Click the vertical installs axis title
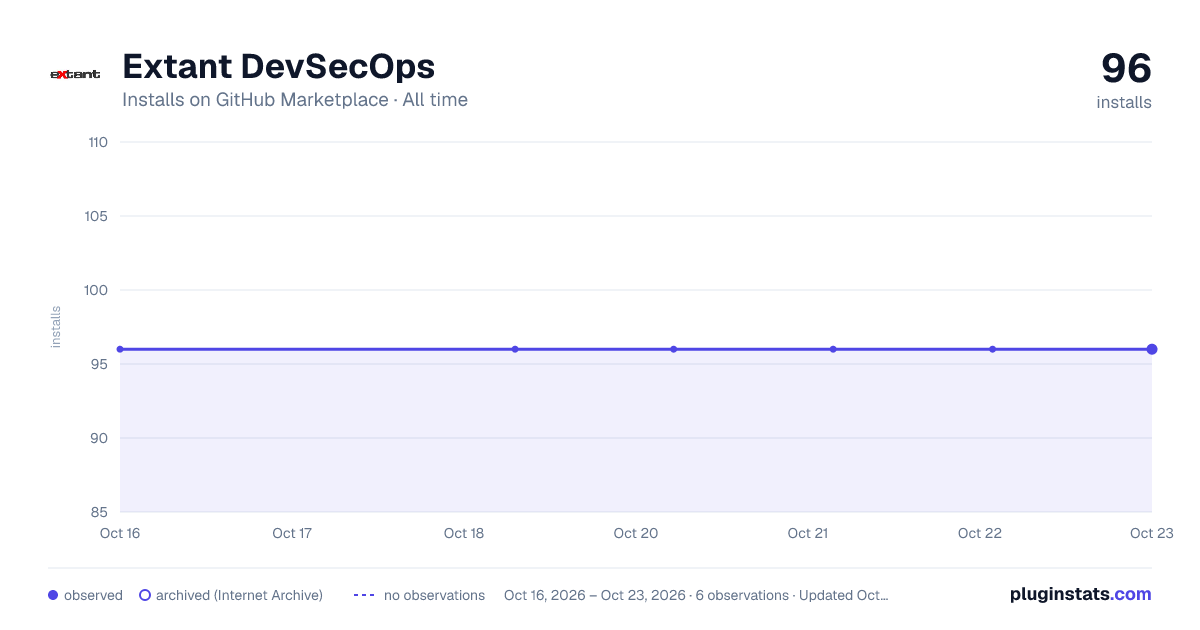1200x630 pixels. [56, 327]
